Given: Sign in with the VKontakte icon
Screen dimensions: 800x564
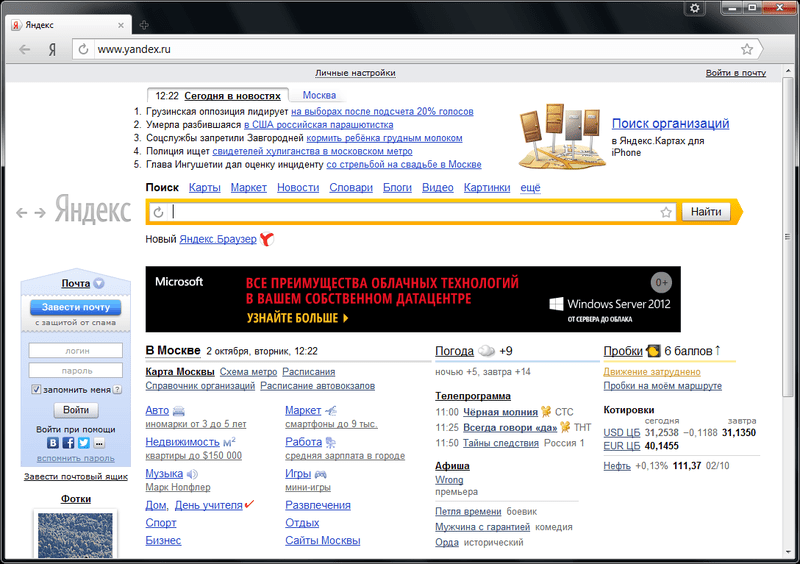Looking at the screenshot, I should [54, 442].
